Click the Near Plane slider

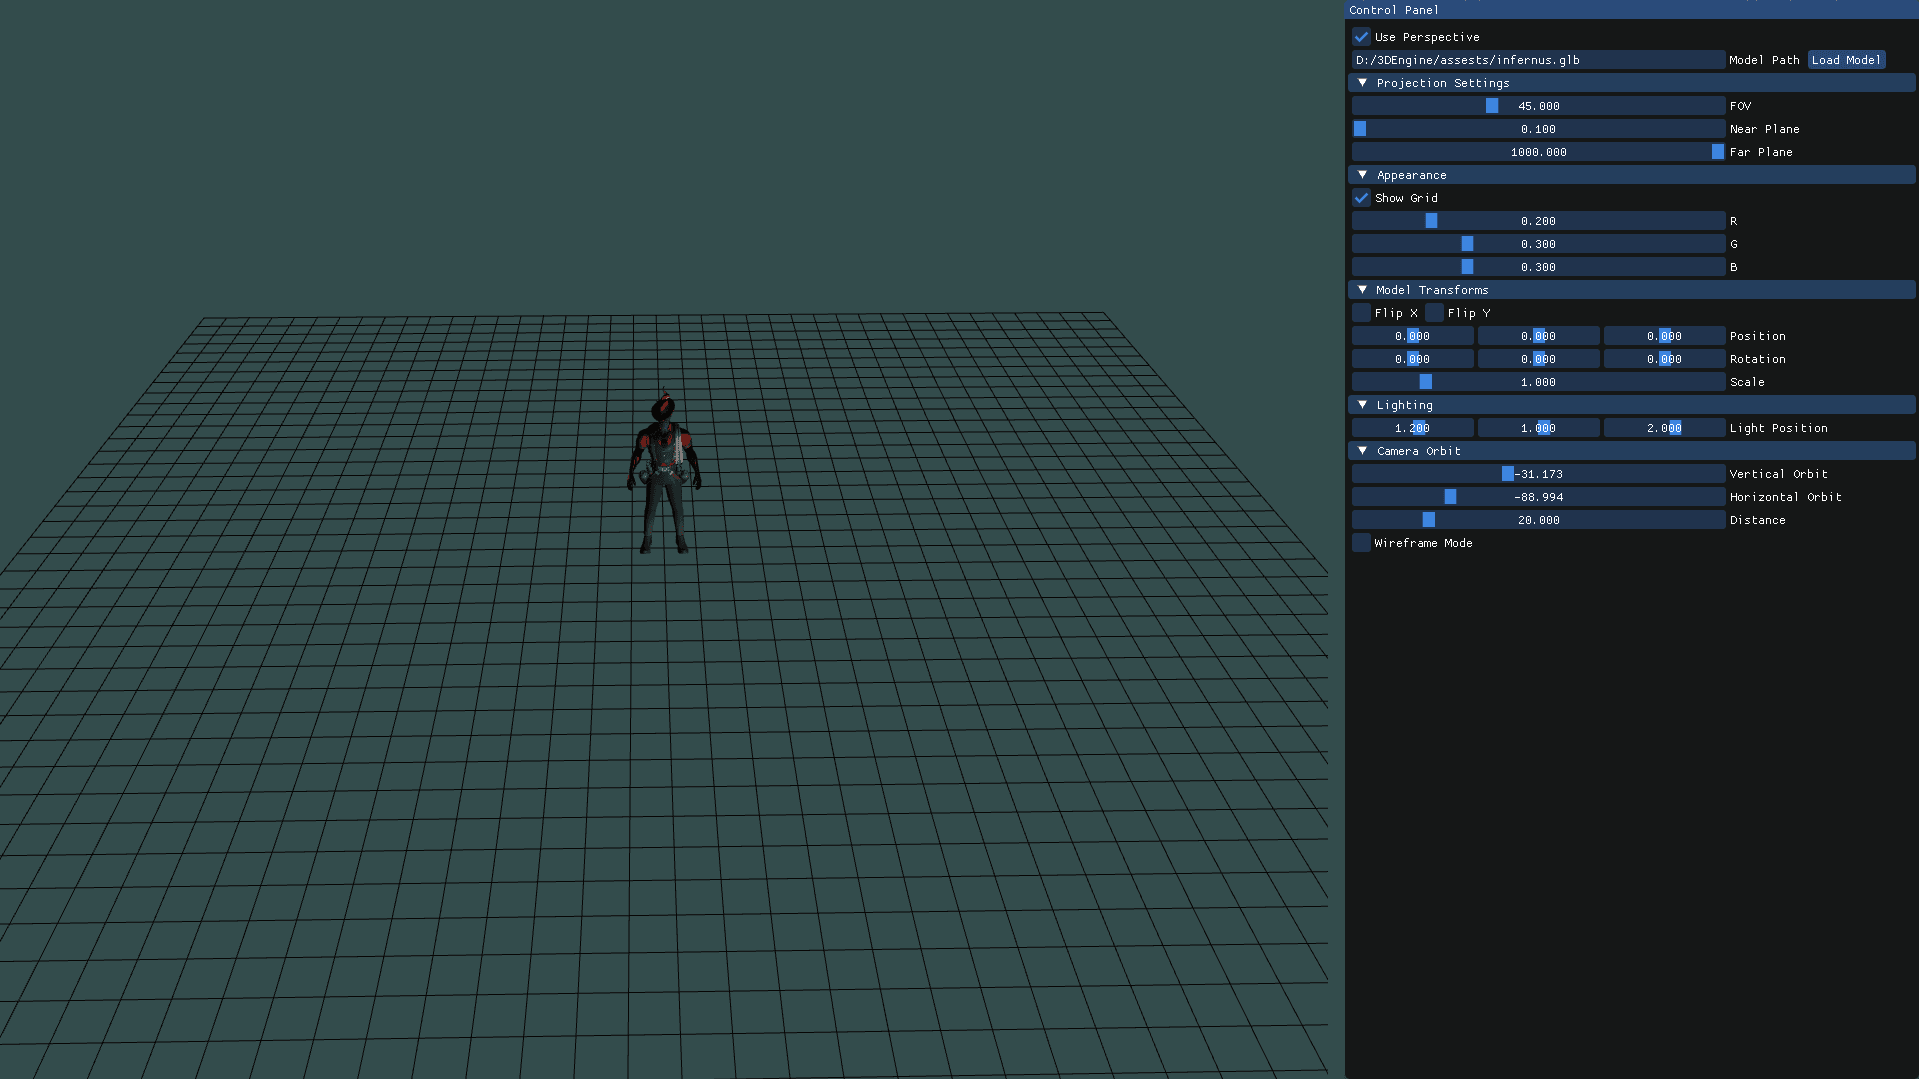[1538, 129]
